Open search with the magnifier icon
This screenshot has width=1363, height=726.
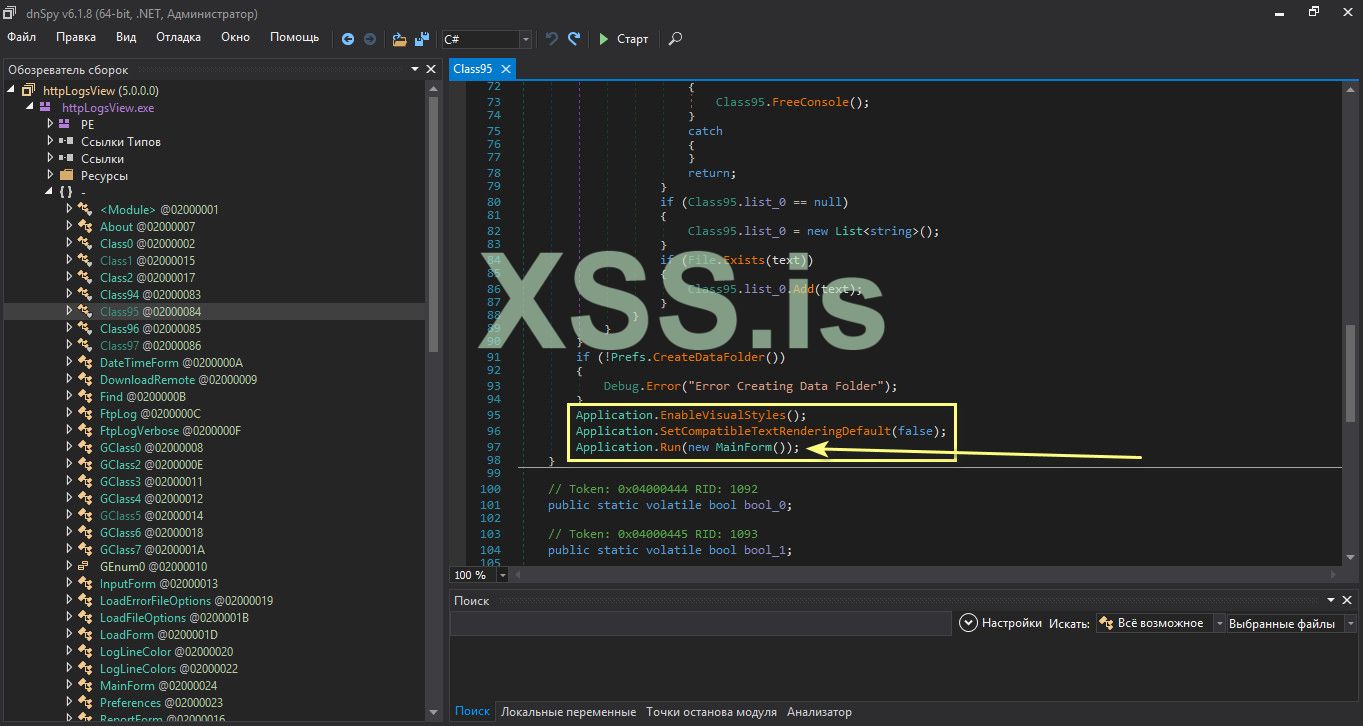point(675,39)
